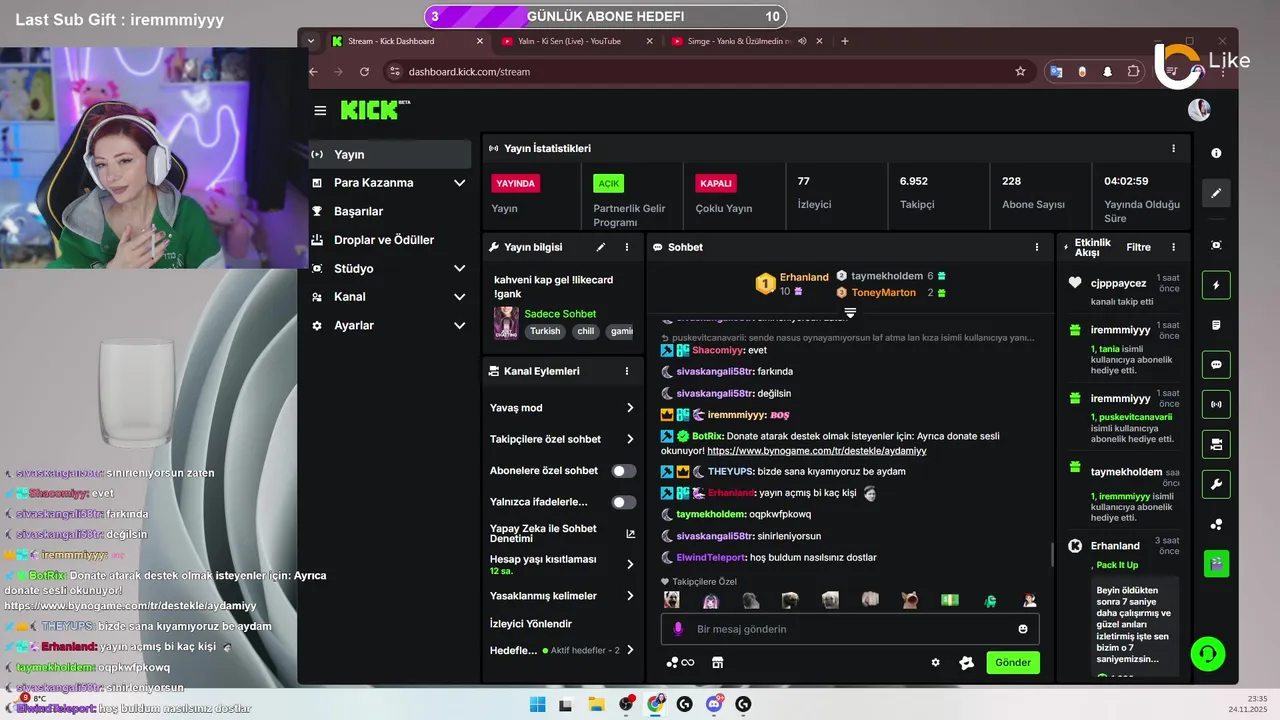Open File Explorer from taskbar
Image resolution: width=1280 pixels, height=720 pixels.
tap(596, 704)
